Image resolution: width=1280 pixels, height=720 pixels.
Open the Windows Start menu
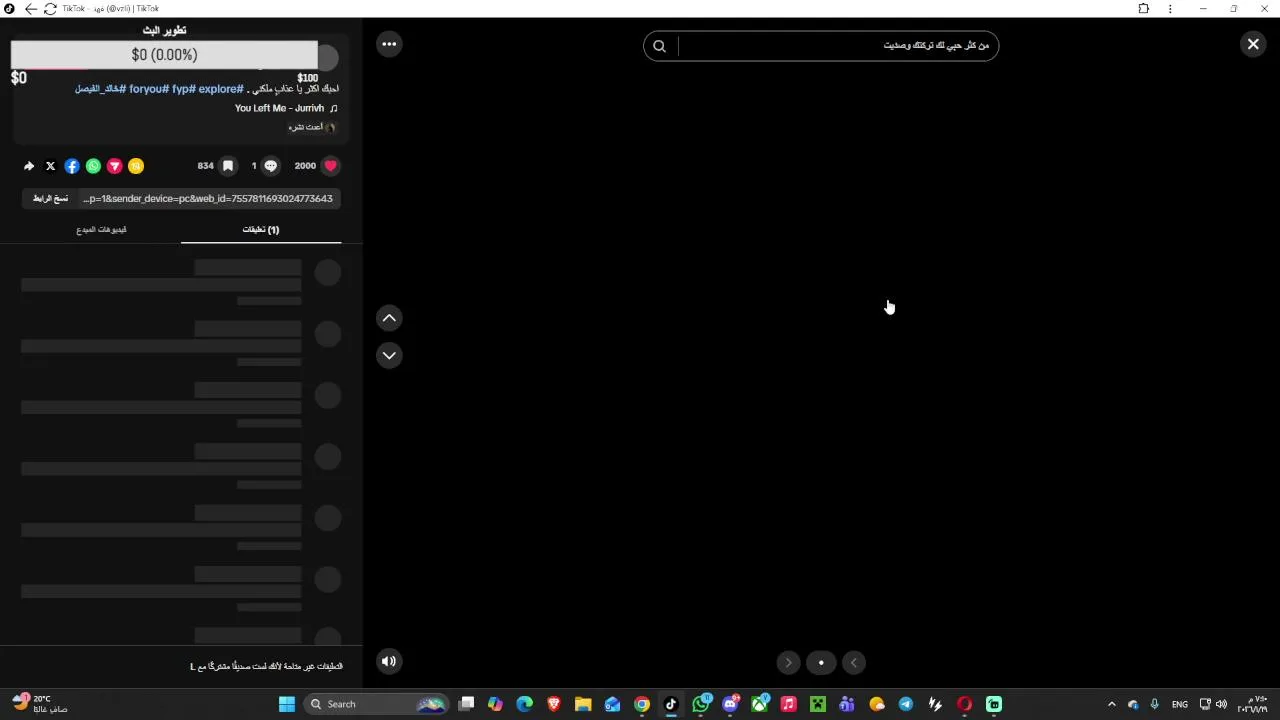[287, 704]
